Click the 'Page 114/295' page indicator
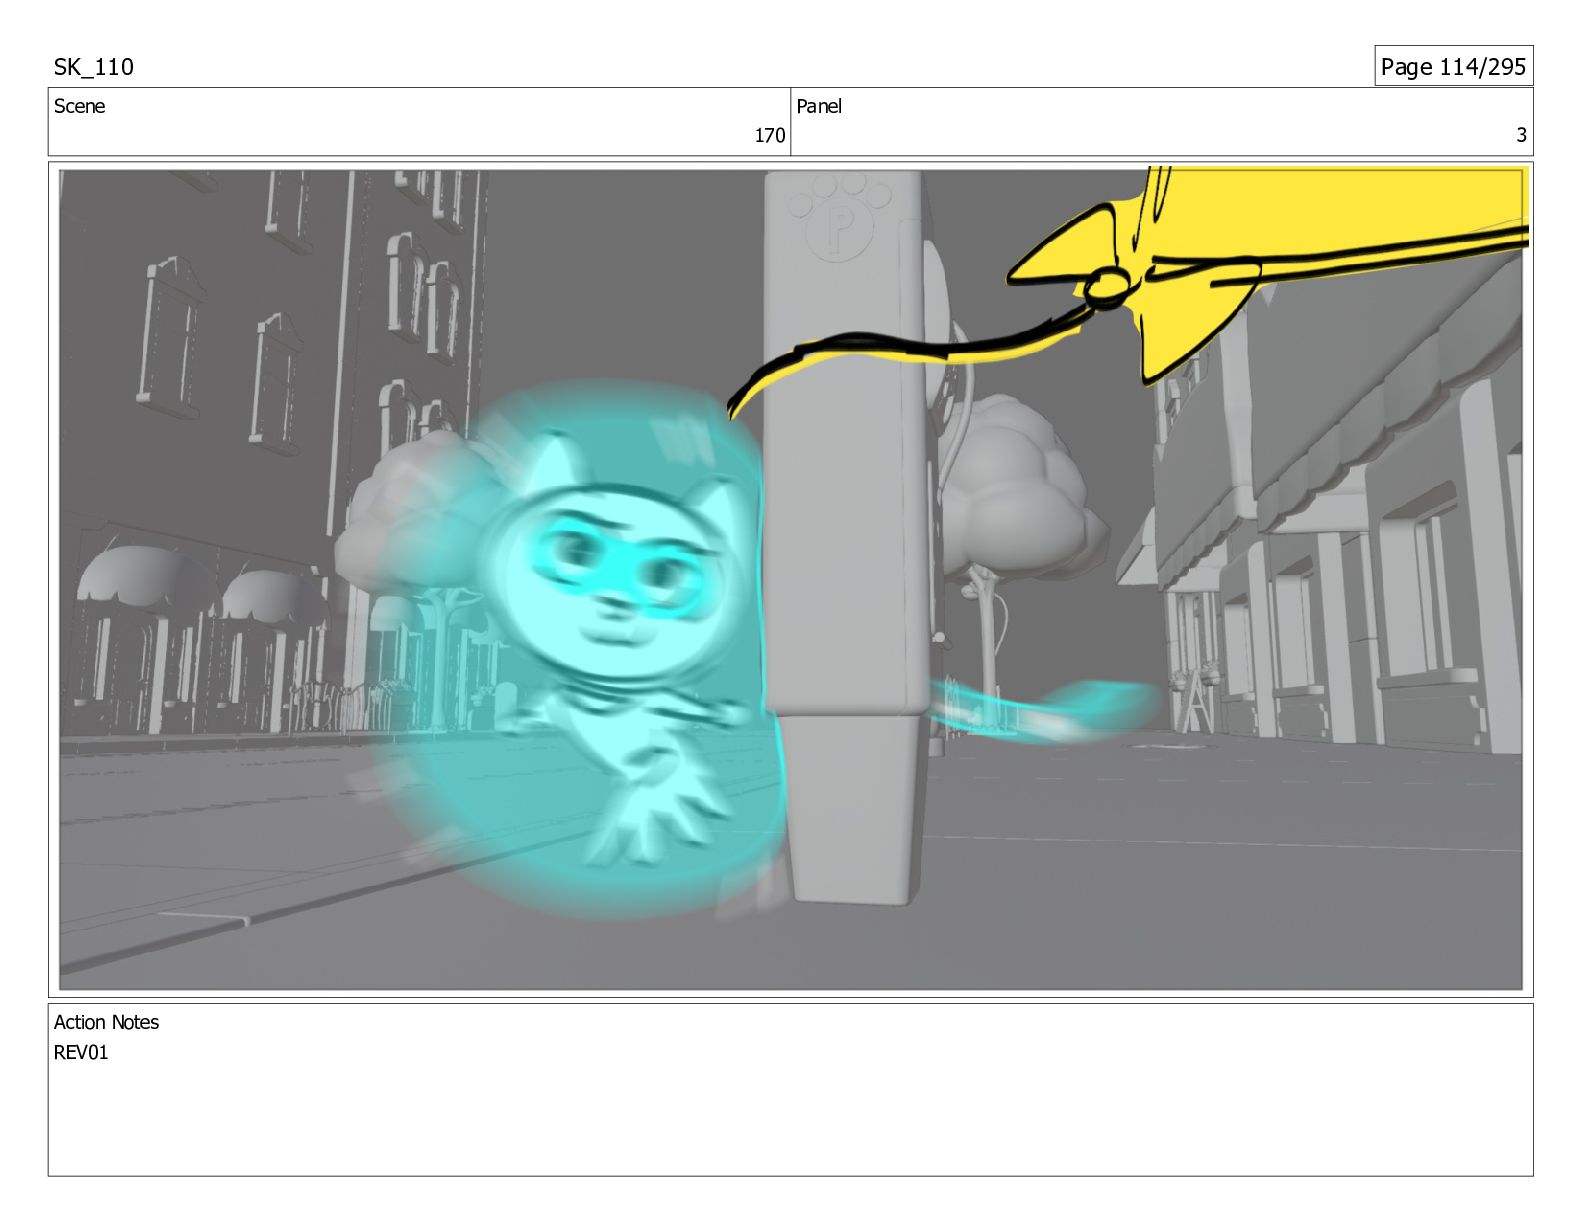Screen dimensions: 1584x1224 [1453, 66]
